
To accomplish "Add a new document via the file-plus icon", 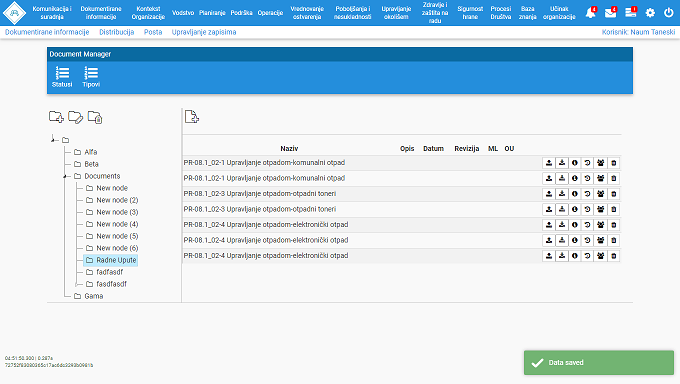I will point(192,116).
